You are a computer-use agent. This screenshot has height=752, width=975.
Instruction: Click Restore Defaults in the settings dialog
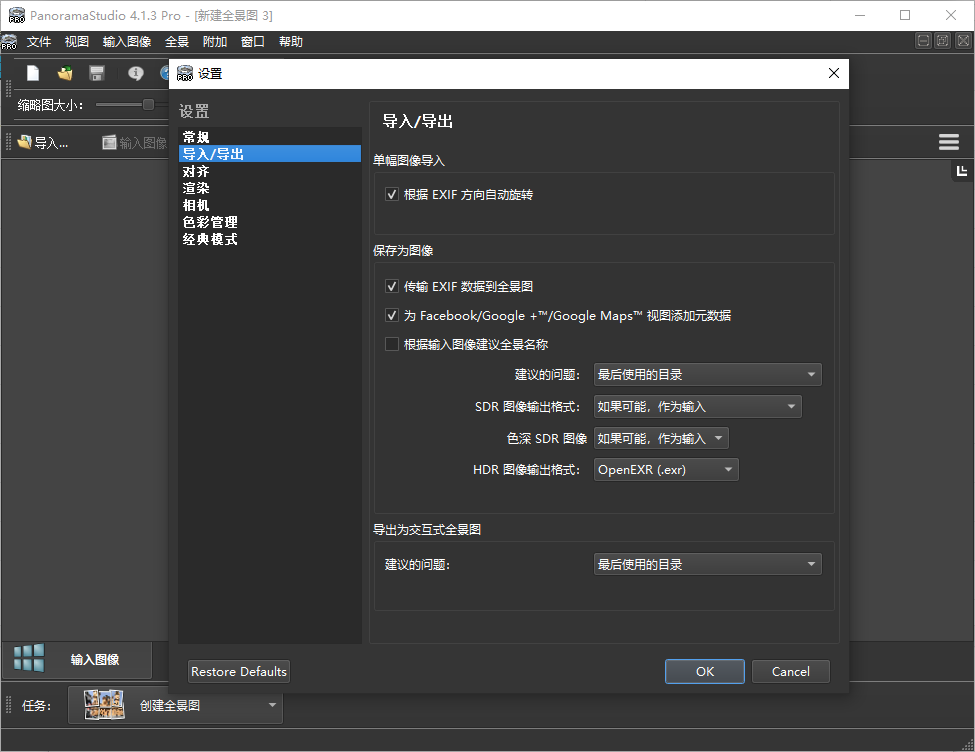coord(238,671)
